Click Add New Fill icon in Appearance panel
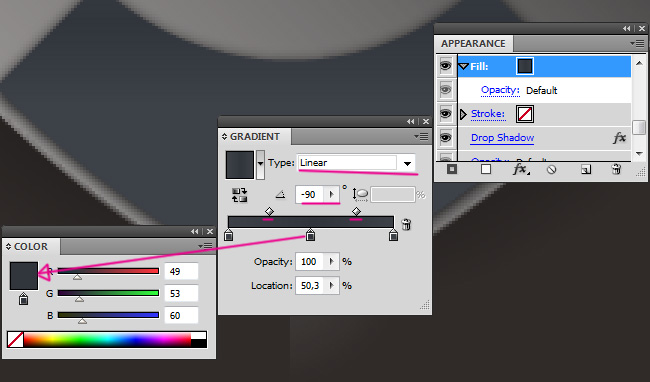 [x=486, y=169]
